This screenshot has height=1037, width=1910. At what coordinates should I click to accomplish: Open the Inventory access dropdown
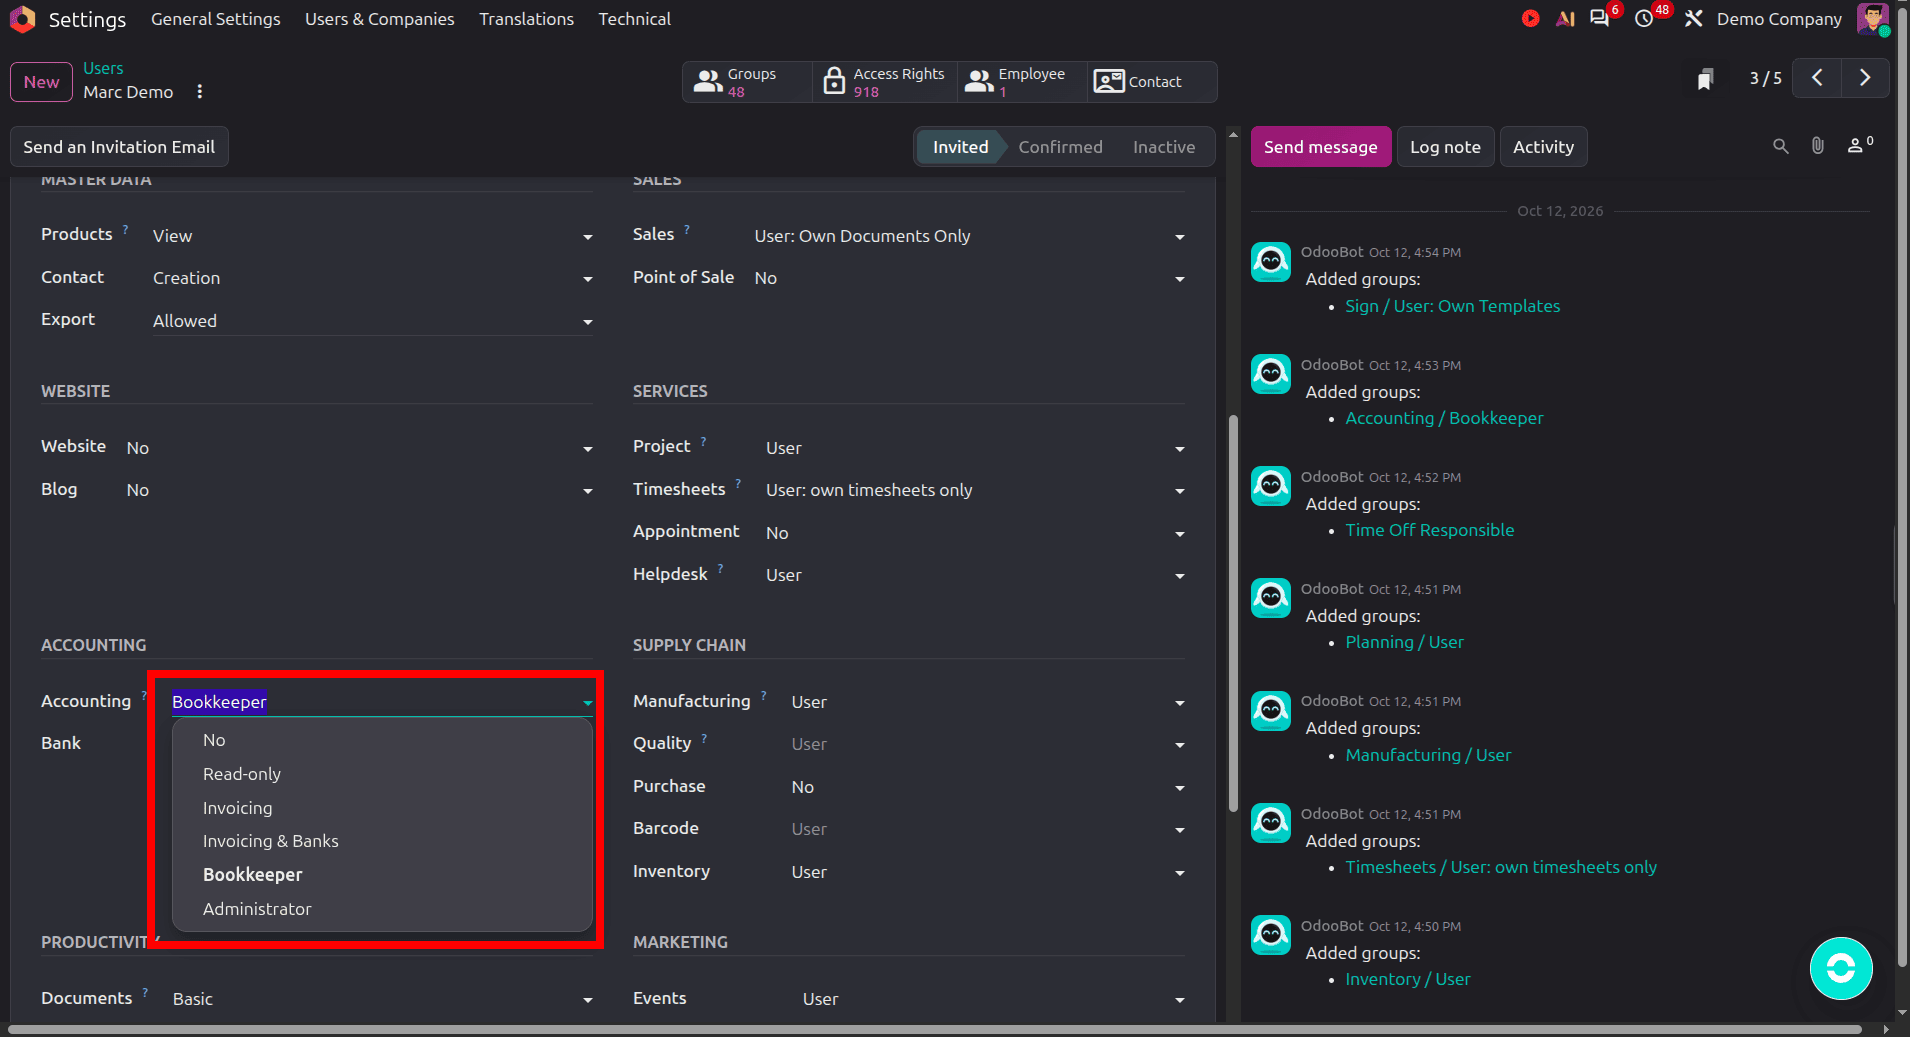(x=989, y=872)
